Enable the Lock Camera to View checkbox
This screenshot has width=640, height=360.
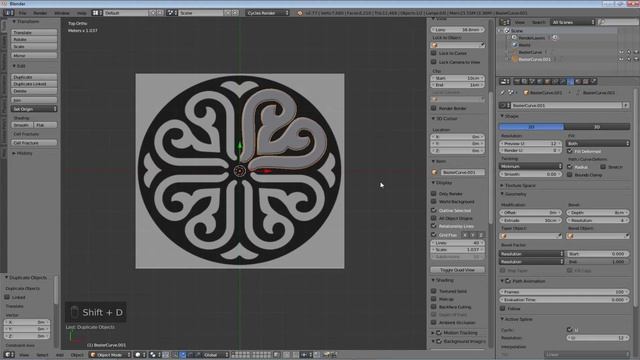[433, 62]
